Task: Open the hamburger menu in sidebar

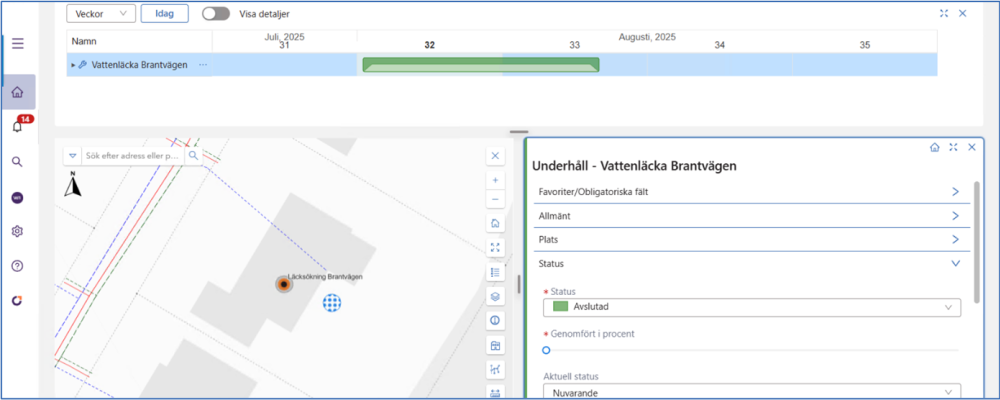Action: 18,44
